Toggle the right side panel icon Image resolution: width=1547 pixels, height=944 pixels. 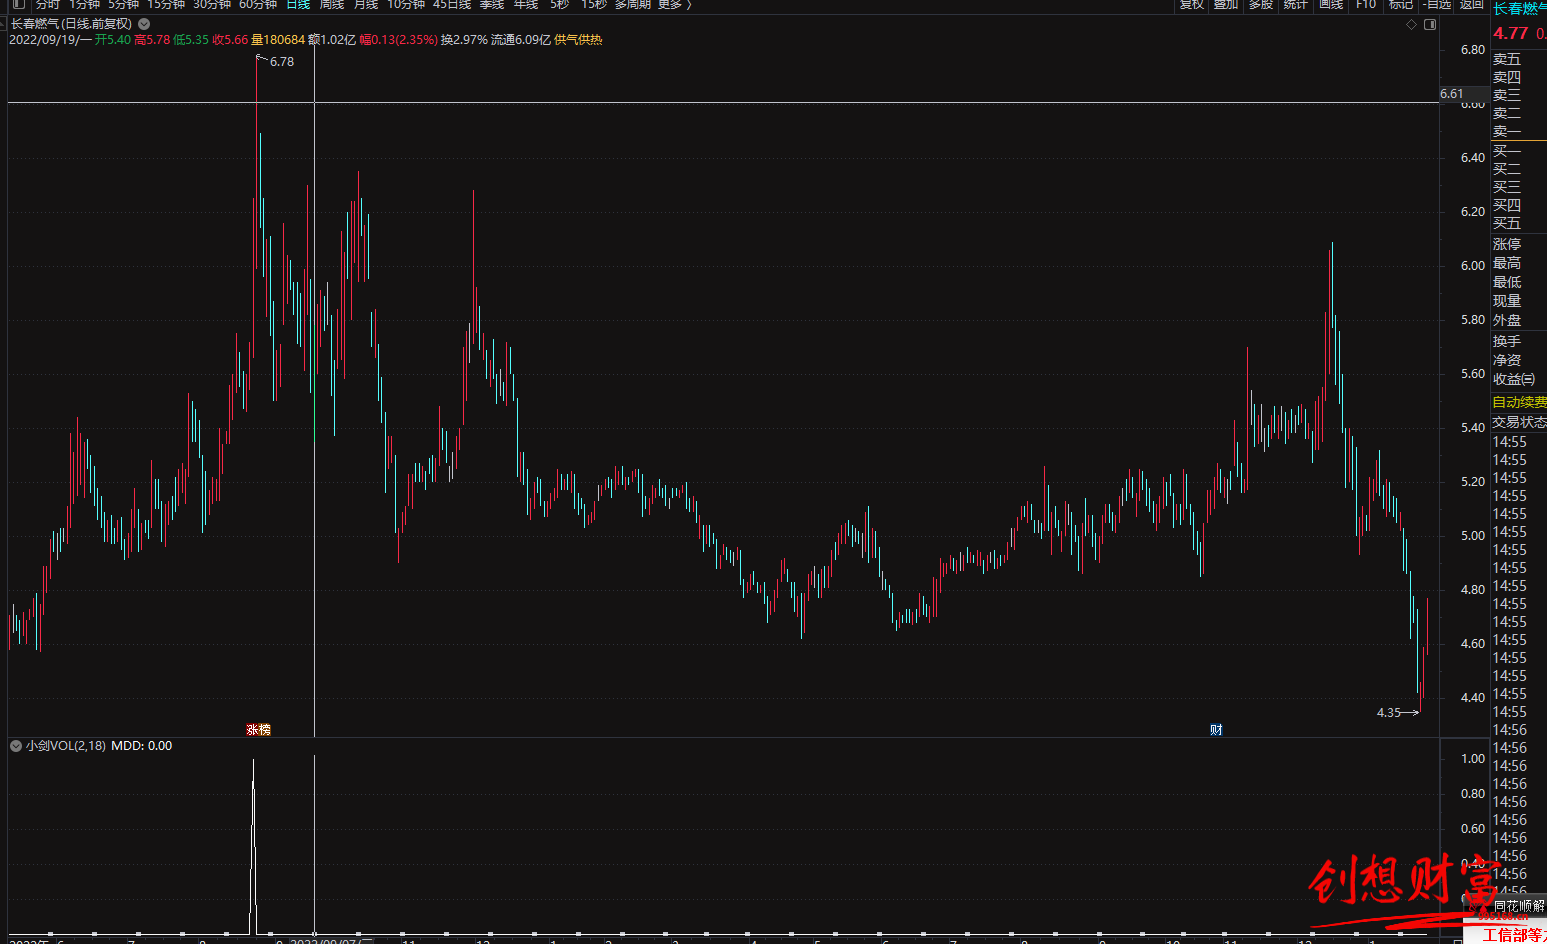[1430, 25]
